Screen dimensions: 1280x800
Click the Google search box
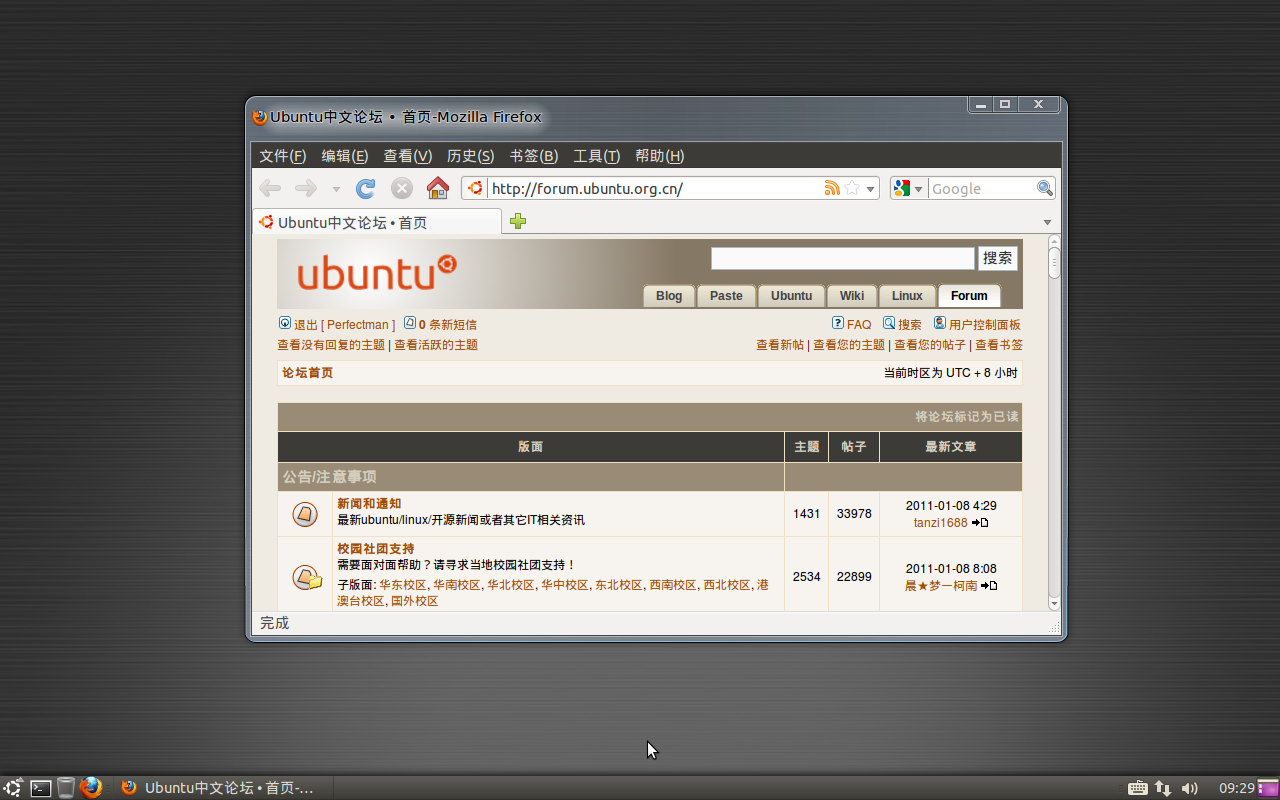[x=982, y=188]
